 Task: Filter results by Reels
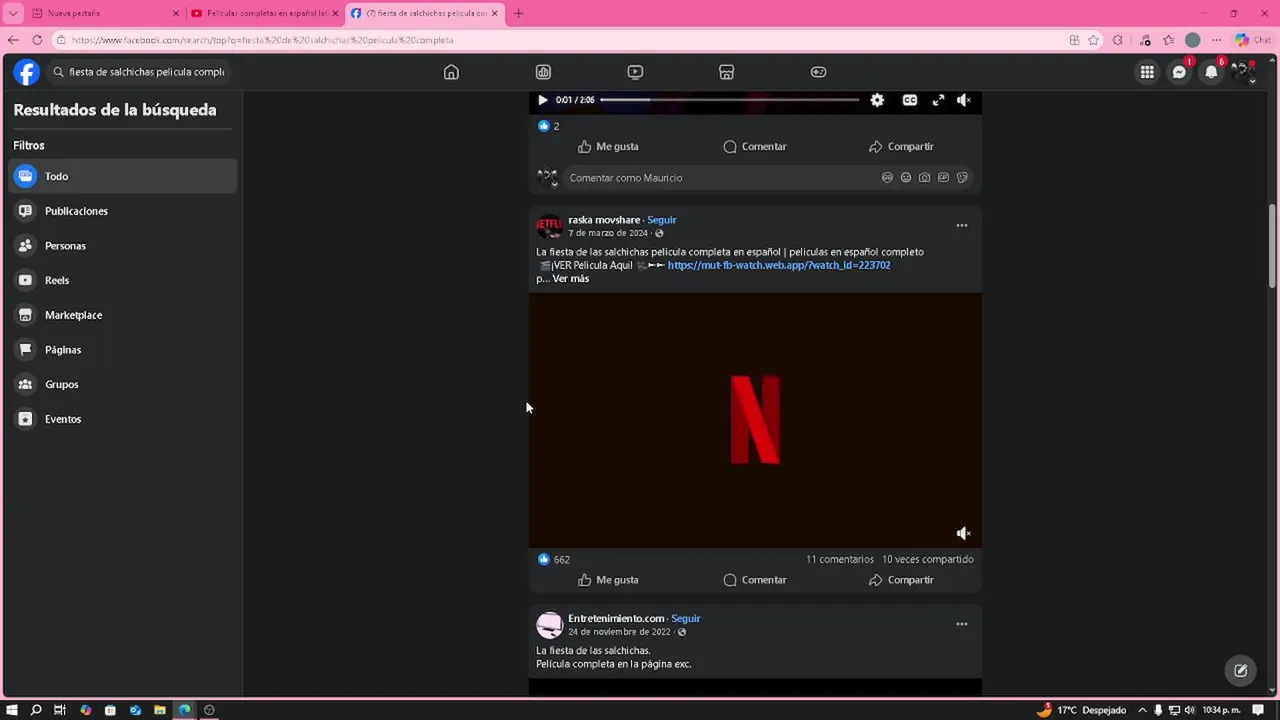124,280
